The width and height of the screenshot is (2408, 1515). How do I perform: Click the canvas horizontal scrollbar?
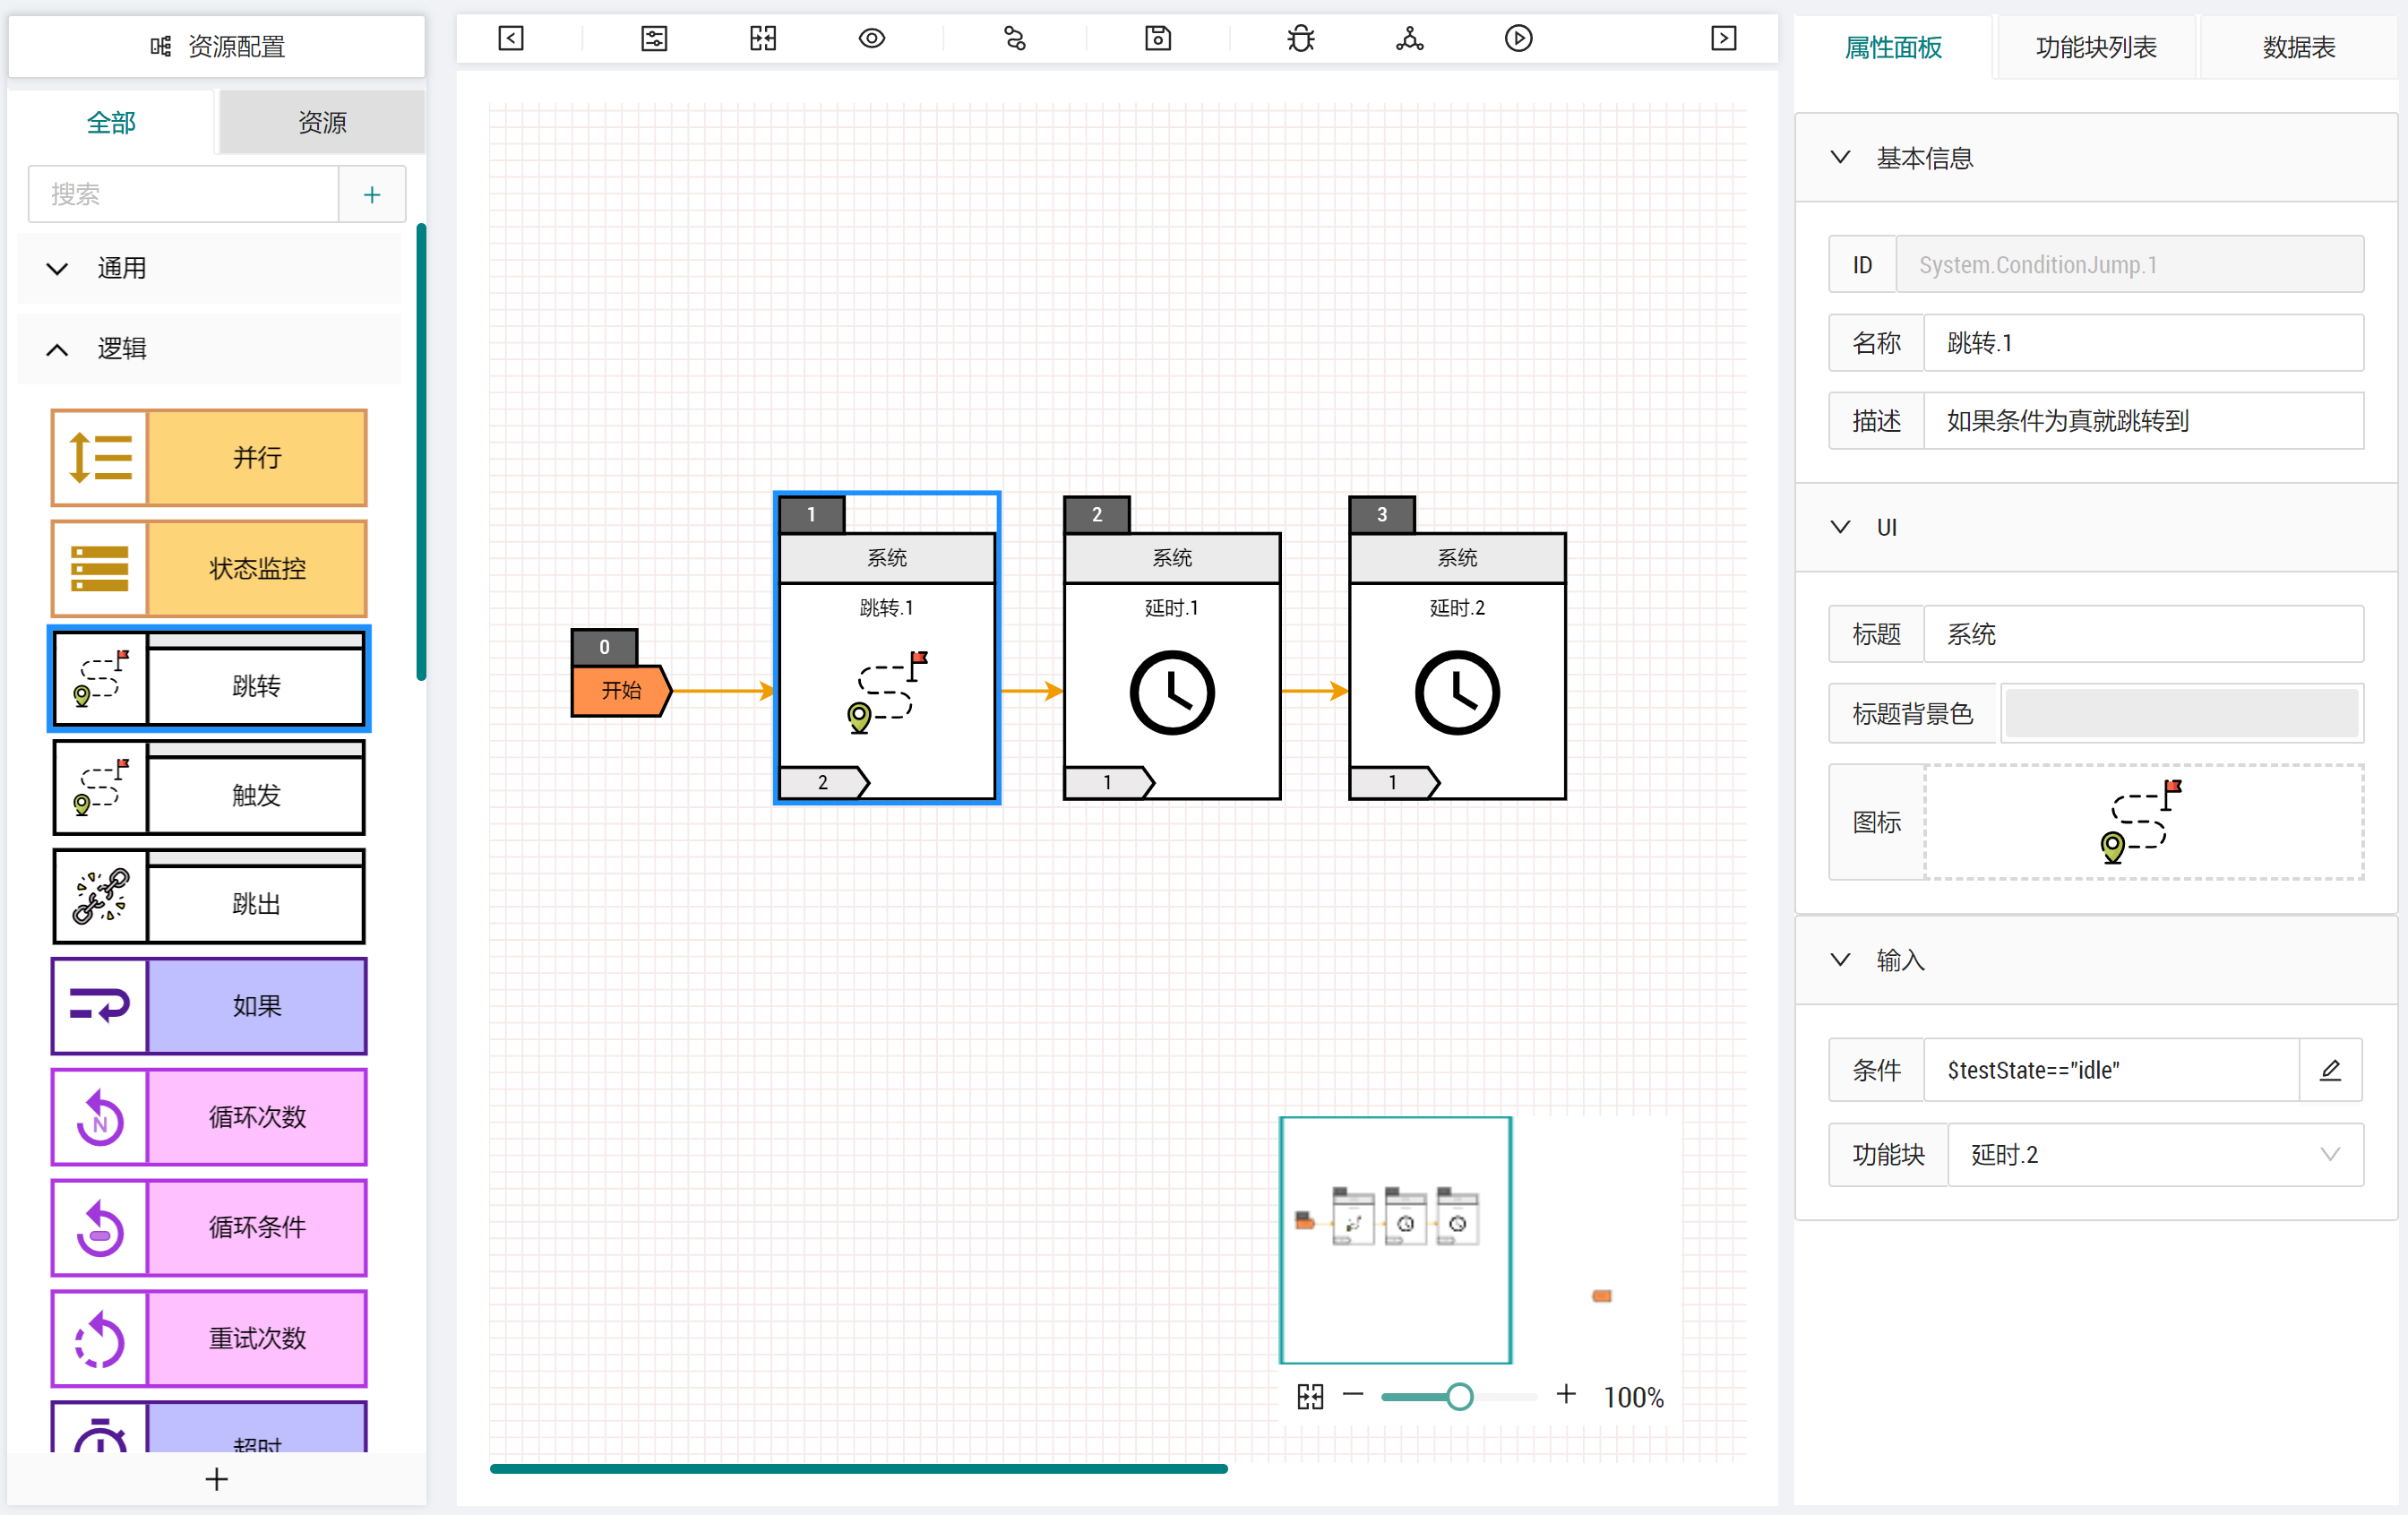click(858, 1468)
